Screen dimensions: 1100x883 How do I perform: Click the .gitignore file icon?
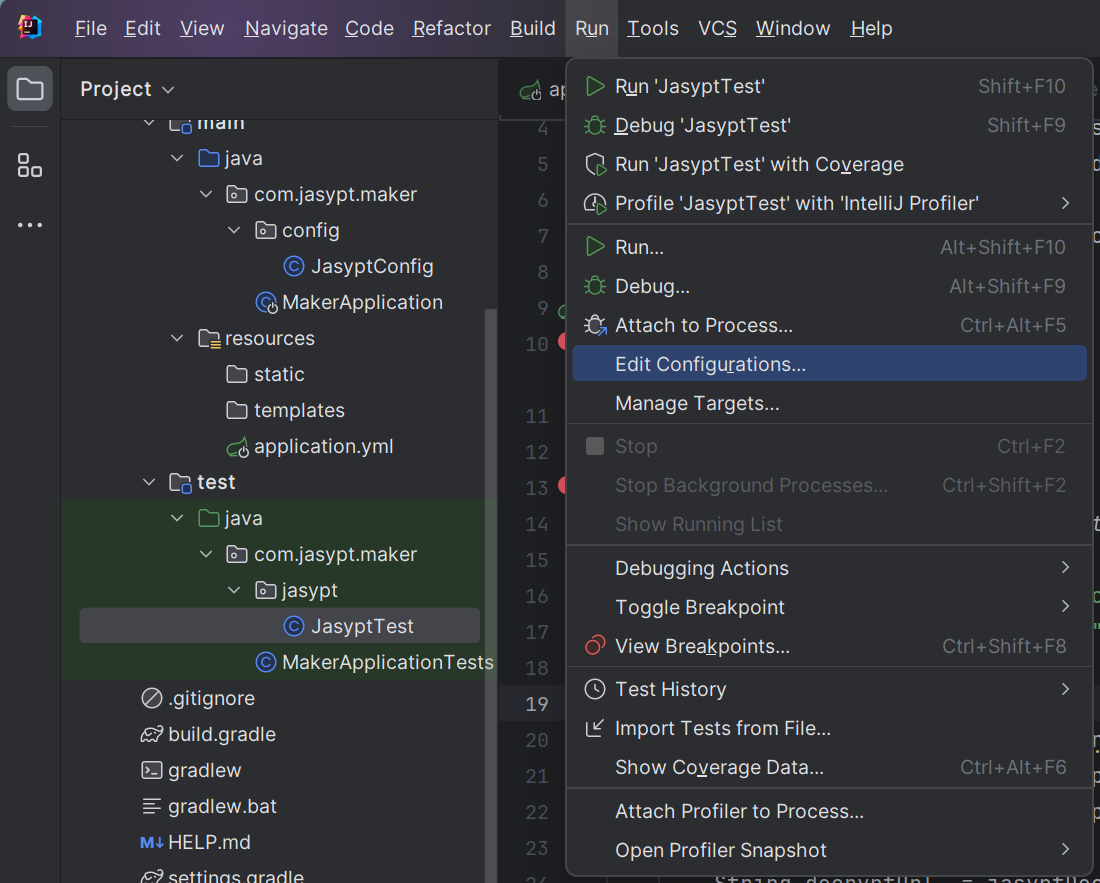[x=152, y=698]
